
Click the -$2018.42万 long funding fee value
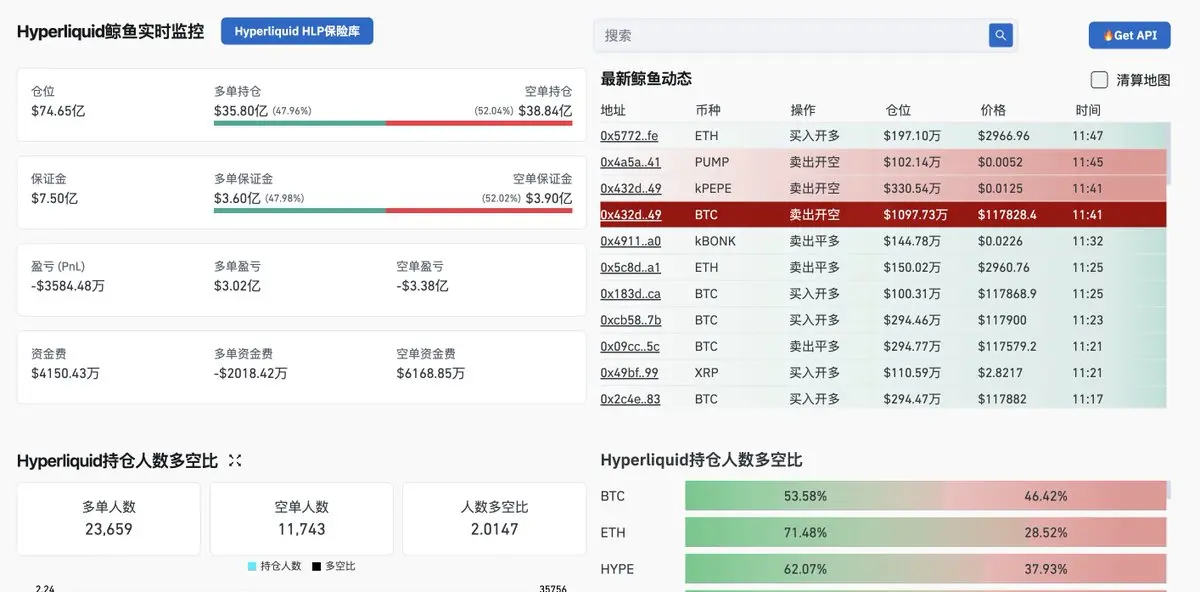(251, 373)
